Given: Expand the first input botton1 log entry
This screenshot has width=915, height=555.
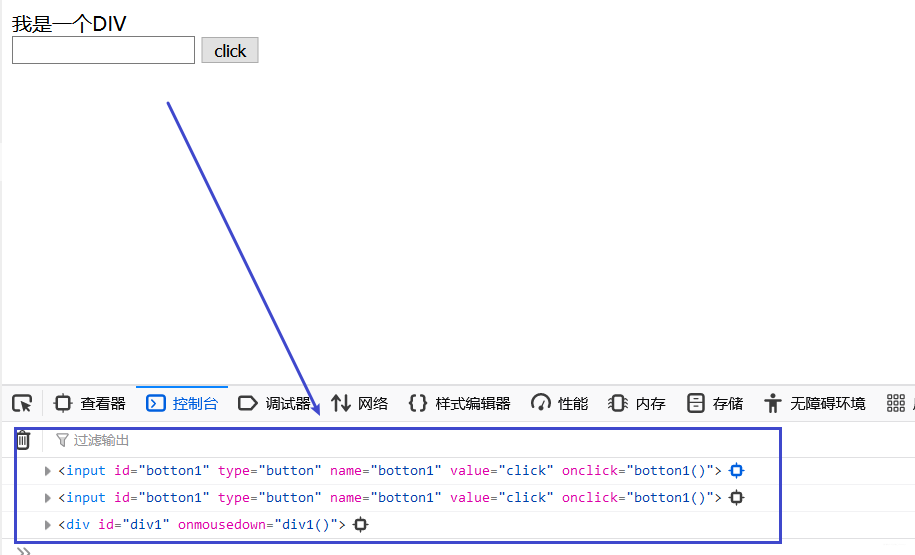Looking at the screenshot, I should 48,471.
